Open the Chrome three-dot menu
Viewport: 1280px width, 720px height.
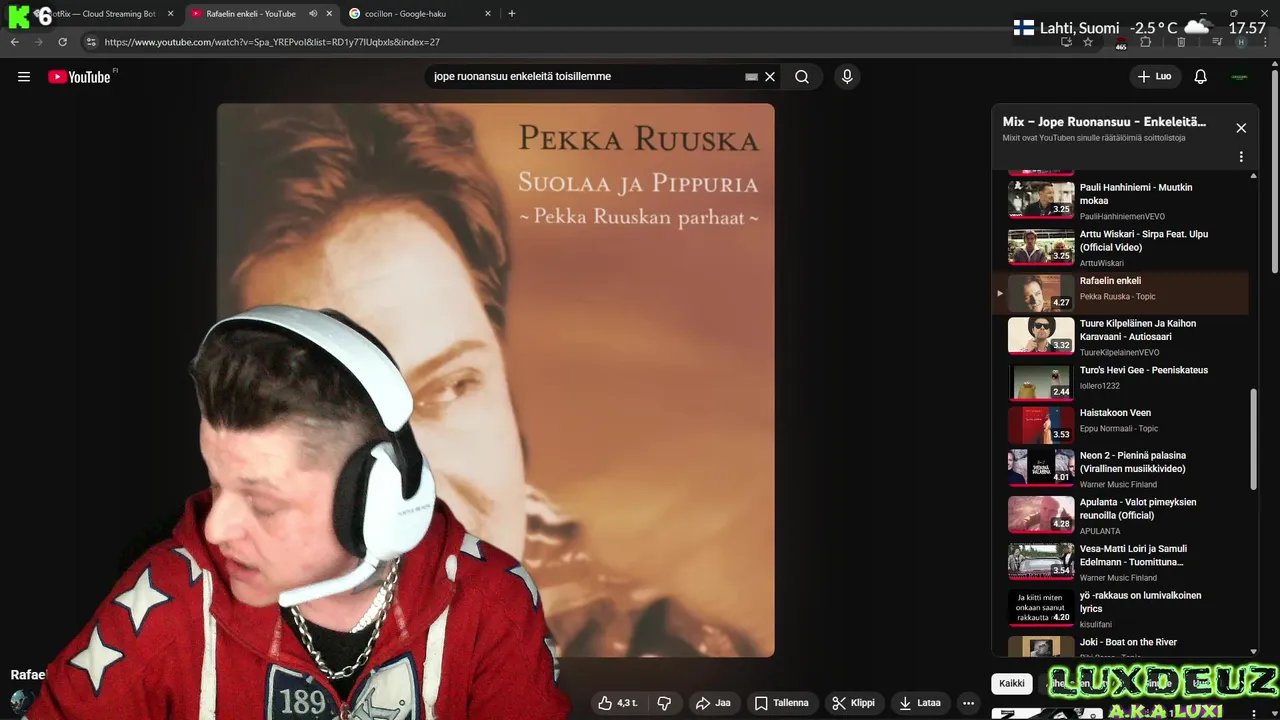click(x=1265, y=42)
